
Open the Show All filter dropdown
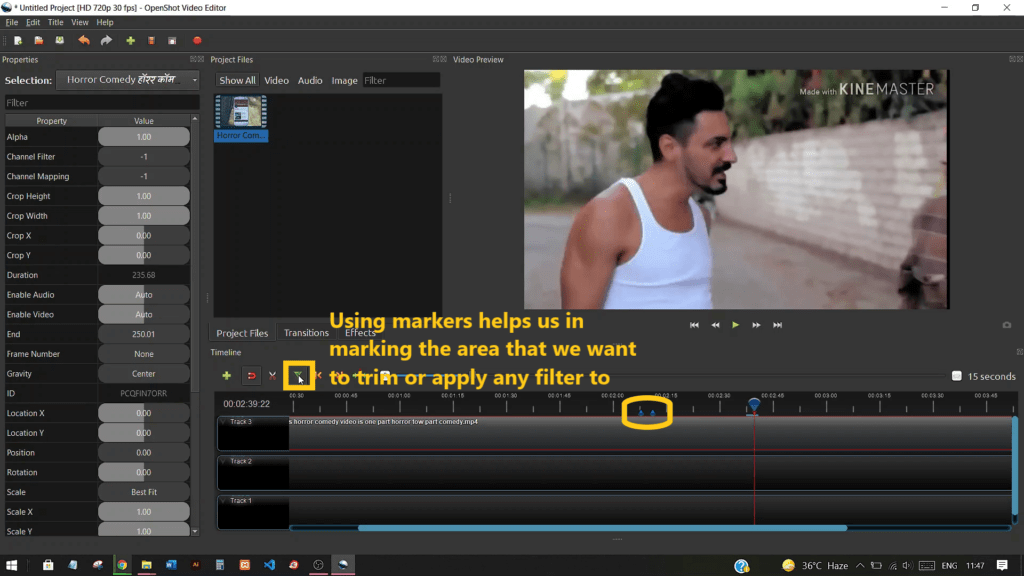237,80
